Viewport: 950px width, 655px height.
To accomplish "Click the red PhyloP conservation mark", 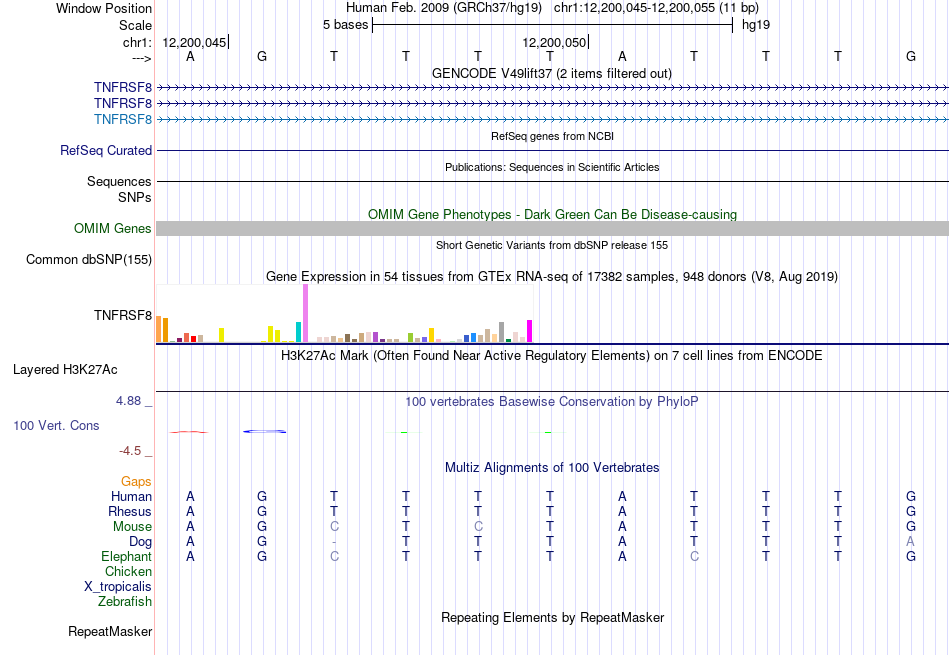I will (189, 432).
